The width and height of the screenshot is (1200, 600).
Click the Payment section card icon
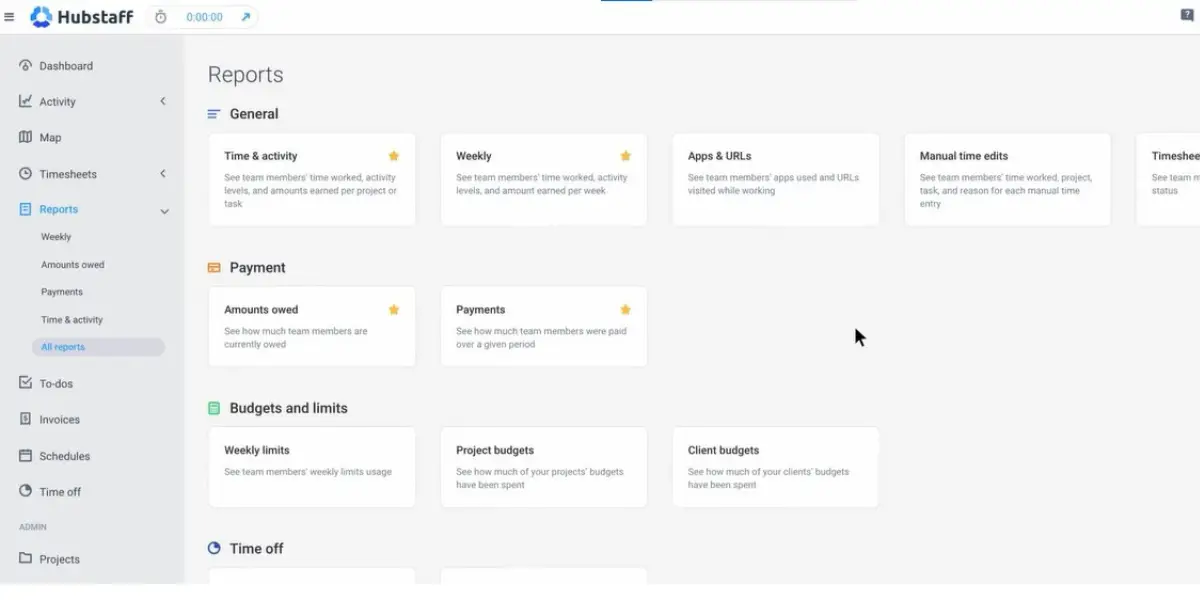point(214,268)
